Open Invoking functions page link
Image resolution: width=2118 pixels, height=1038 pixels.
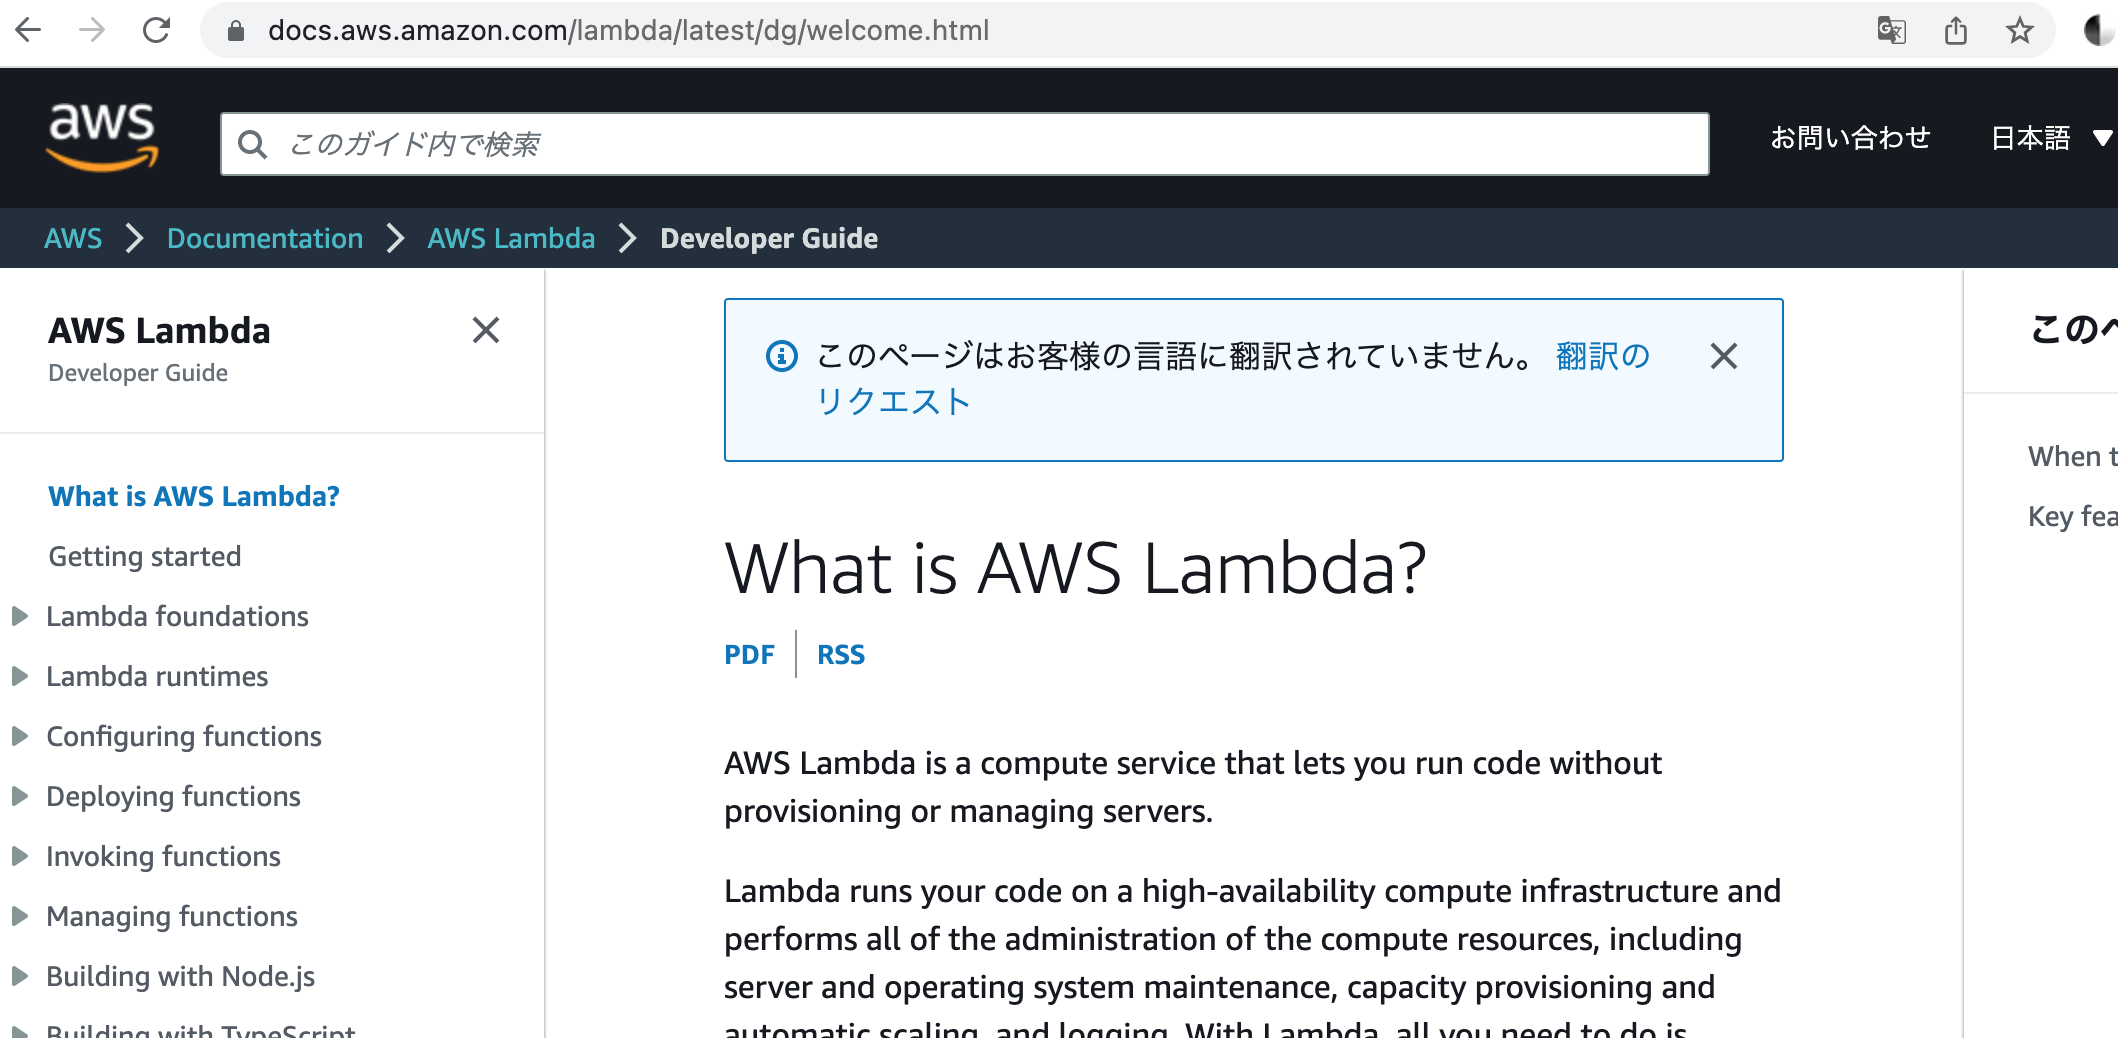click(163, 856)
